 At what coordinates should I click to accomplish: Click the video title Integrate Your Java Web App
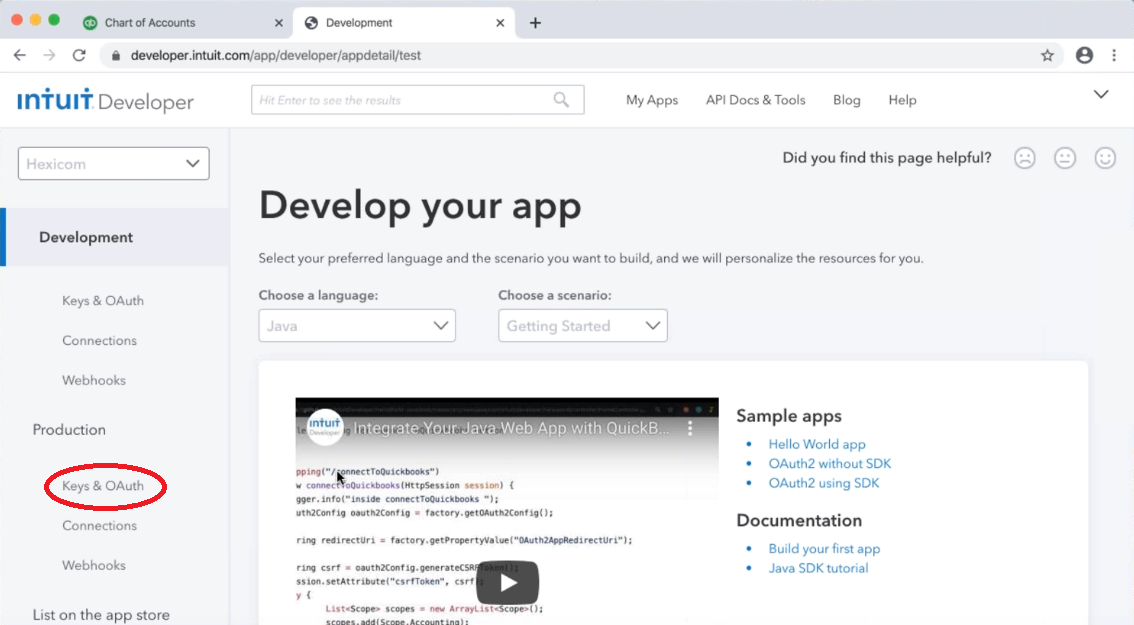(x=511, y=428)
